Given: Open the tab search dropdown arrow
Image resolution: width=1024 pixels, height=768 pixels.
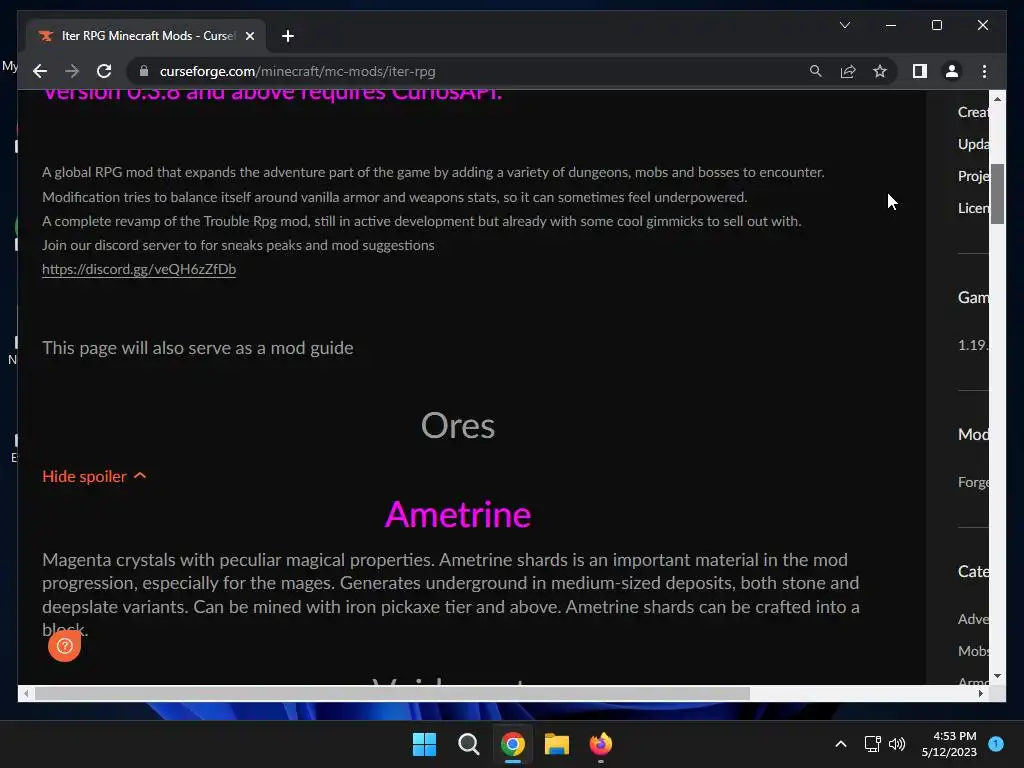Looking at the screenshot, I should (x=844, y=25).
